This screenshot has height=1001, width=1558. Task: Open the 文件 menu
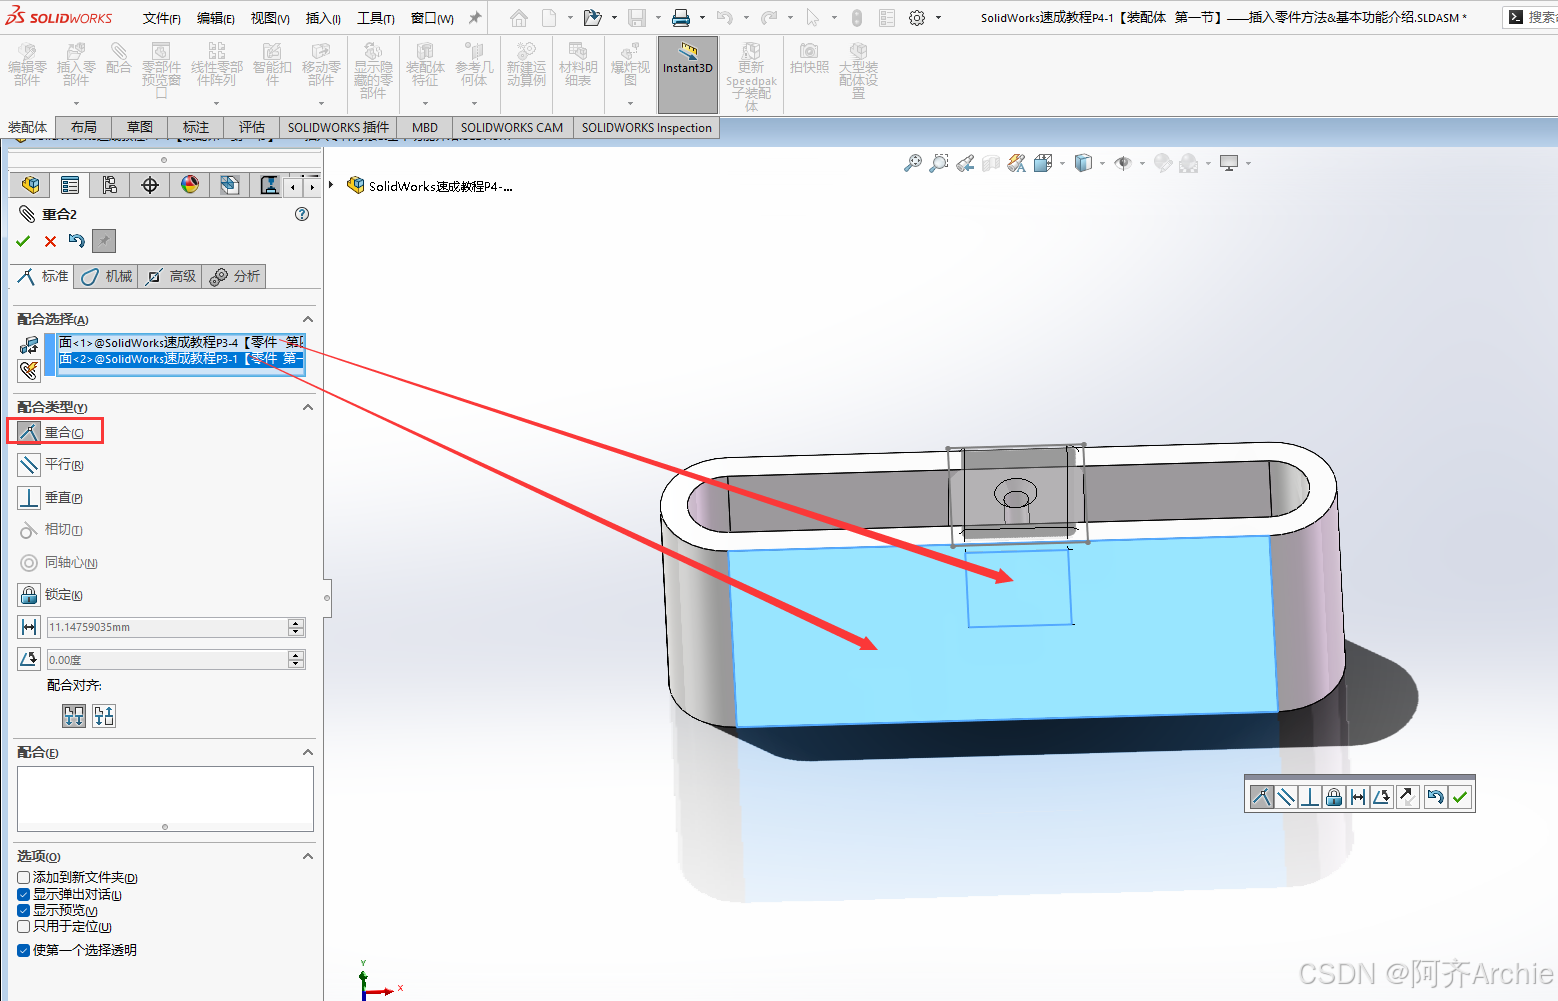tap(161, 18)
